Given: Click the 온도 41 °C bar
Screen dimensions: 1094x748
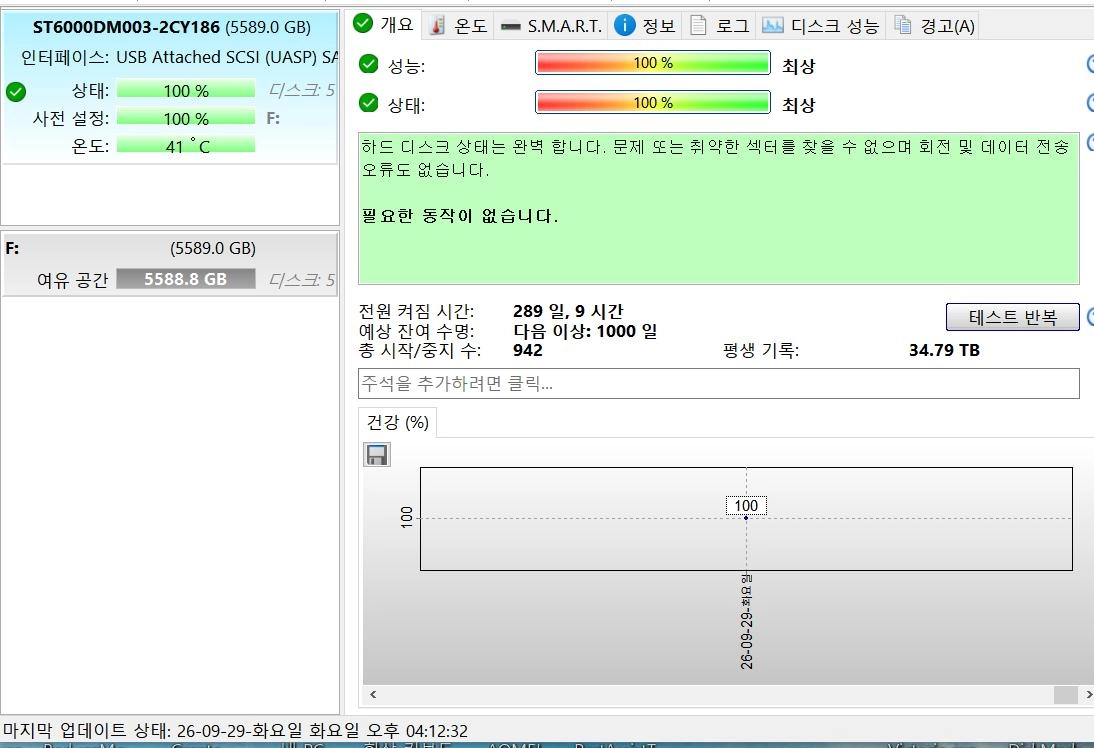Looking at the screenshot, I should pos(186,147).
